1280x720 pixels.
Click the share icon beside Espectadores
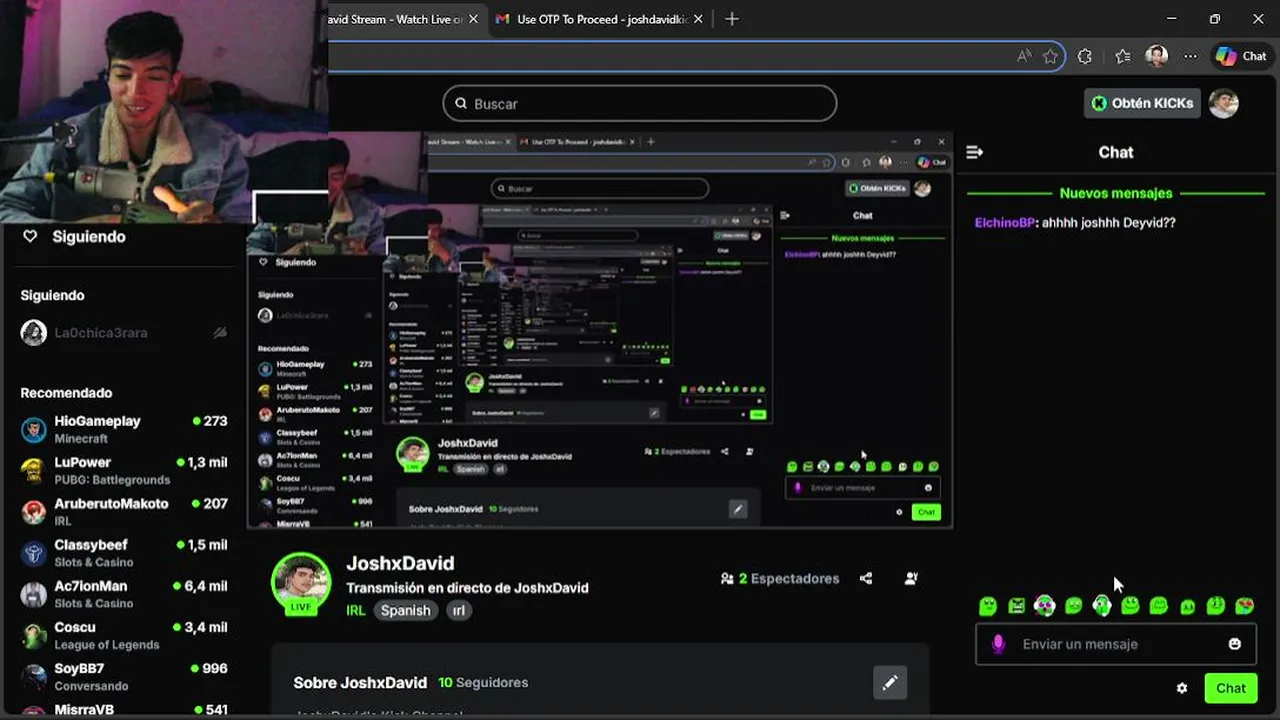tap(866, 578)
